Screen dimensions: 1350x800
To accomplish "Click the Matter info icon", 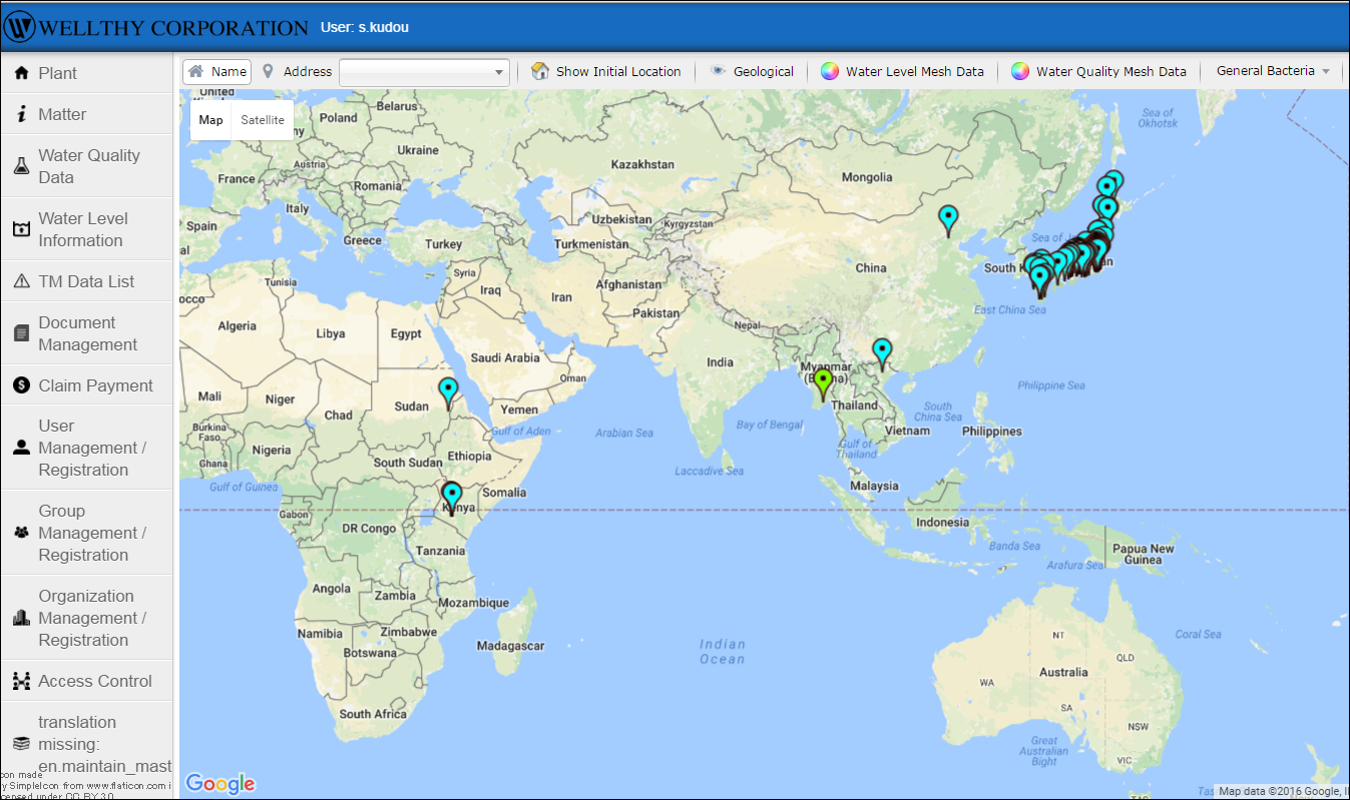I will (21, 114).
